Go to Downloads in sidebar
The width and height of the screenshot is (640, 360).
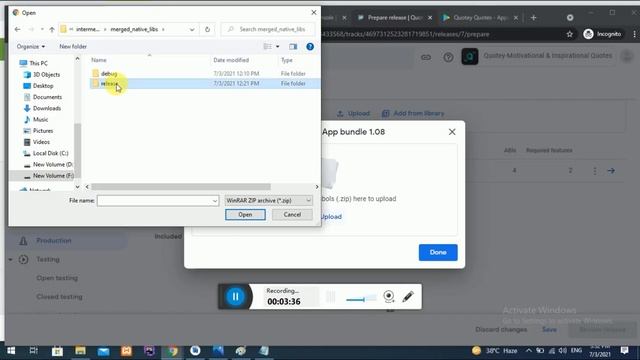[47, 108]
